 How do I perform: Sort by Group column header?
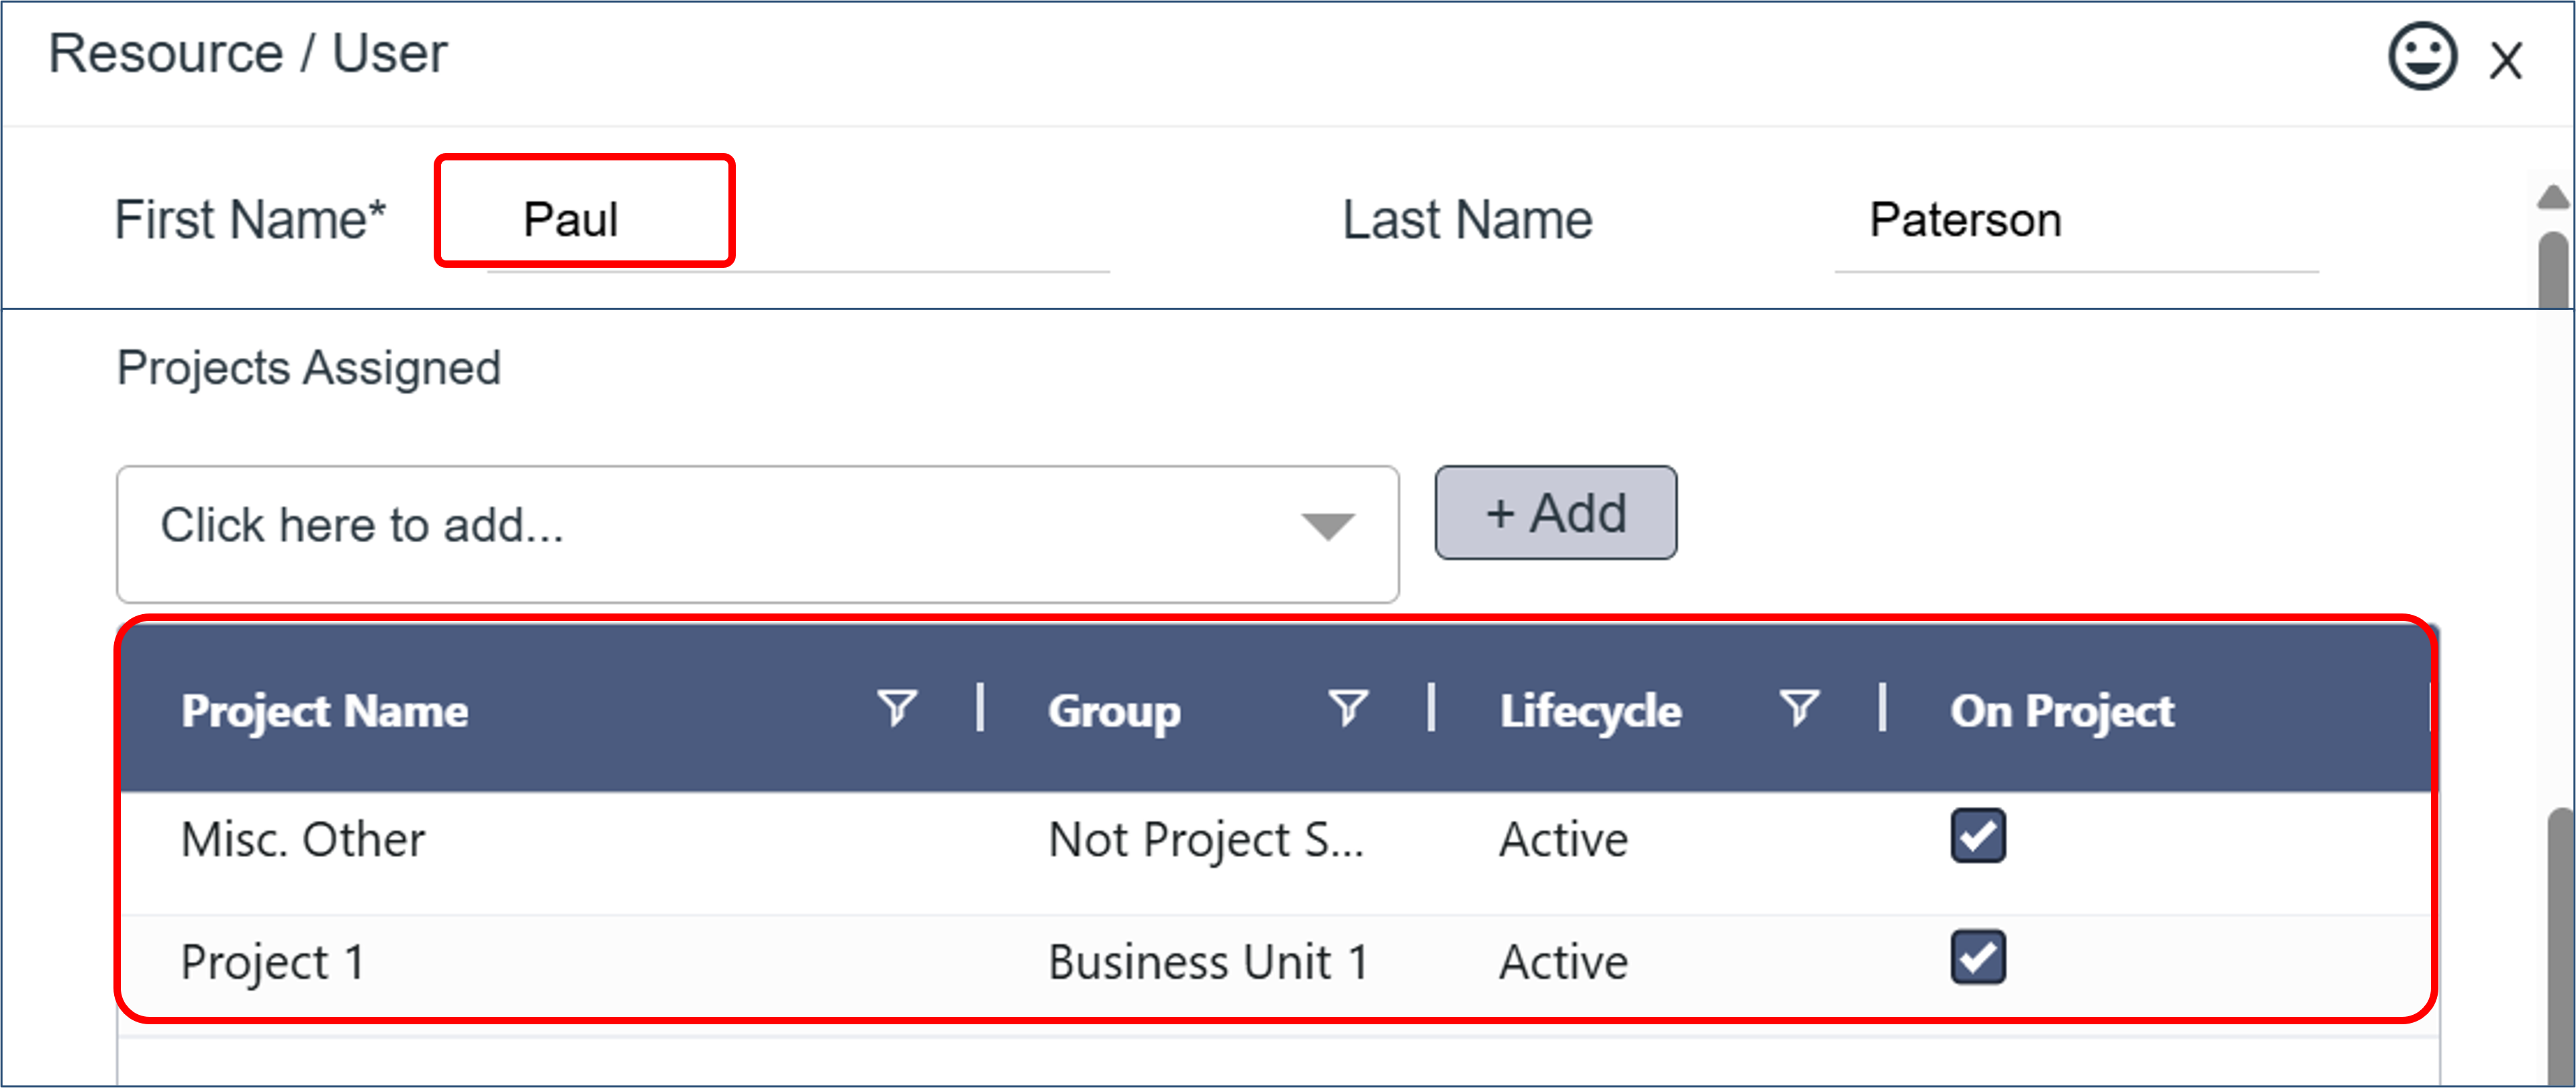[1114, 711]
